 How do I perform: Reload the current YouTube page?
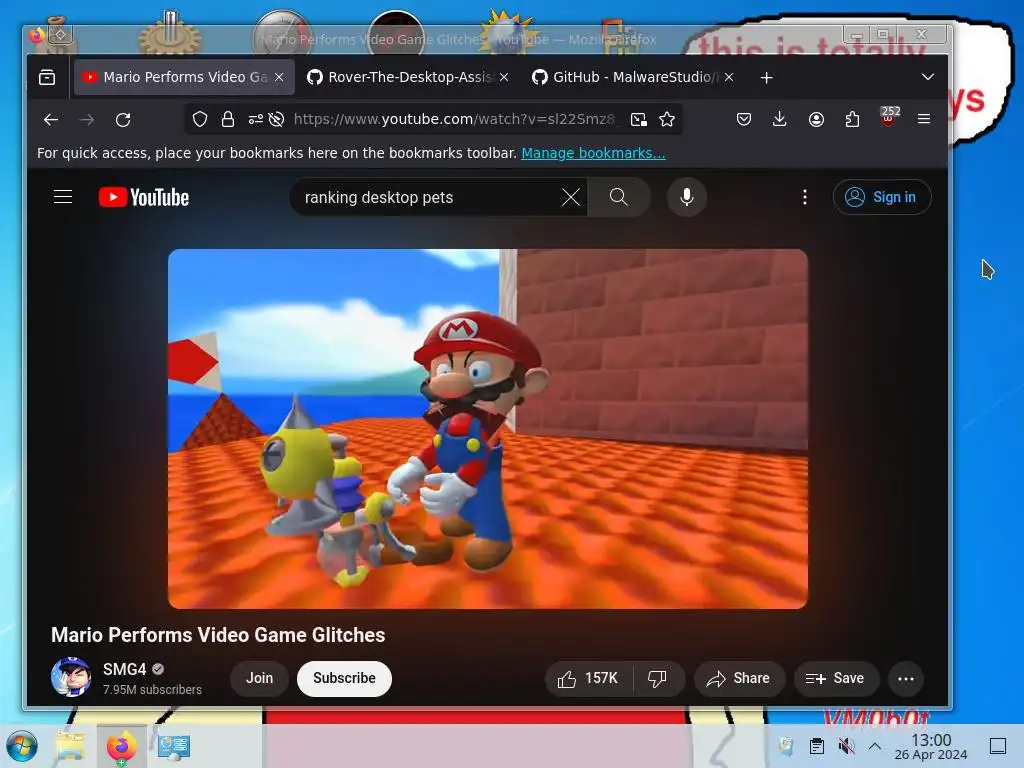(x=123, y=120)
